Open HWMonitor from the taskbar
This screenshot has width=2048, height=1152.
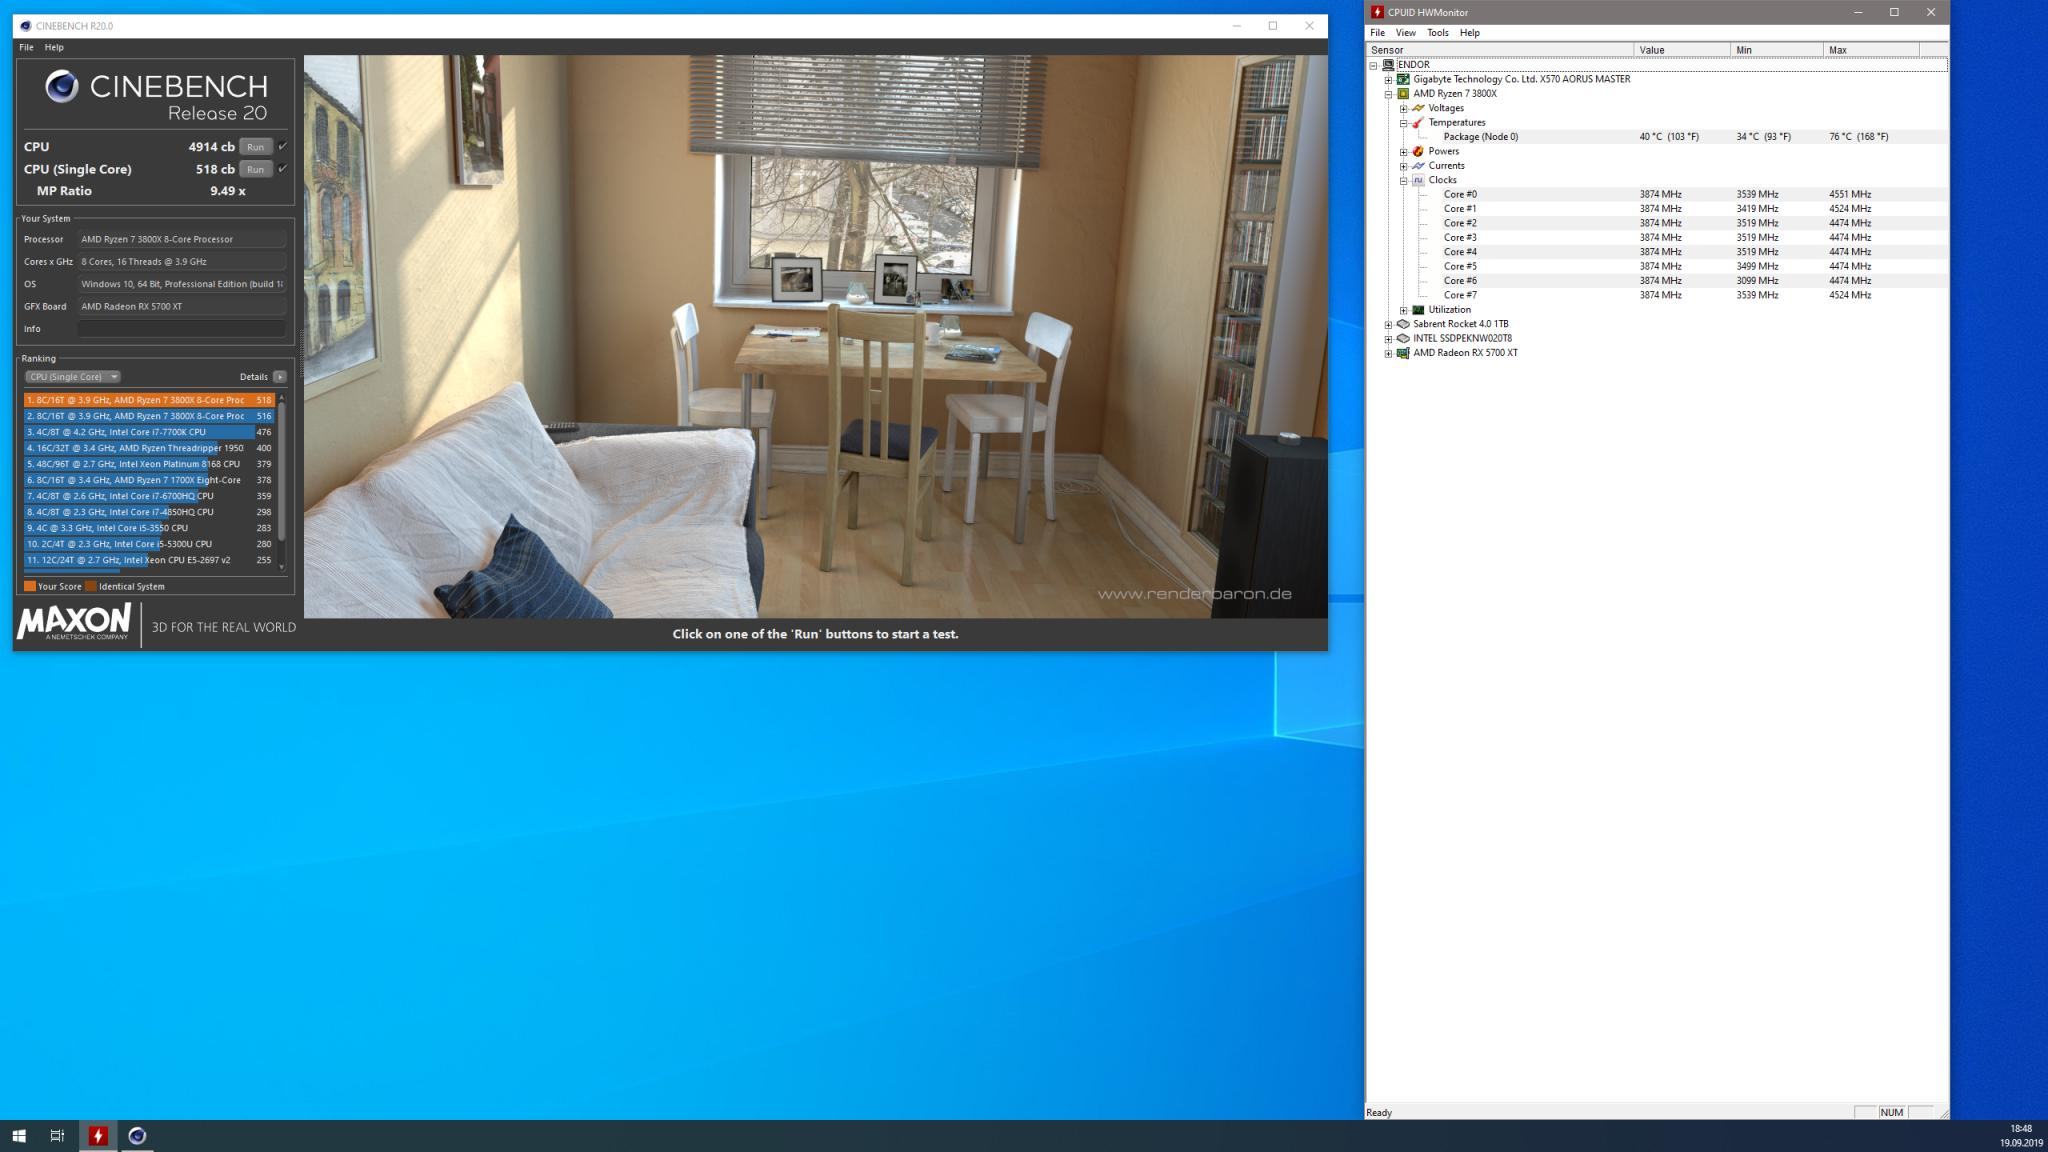[x=98, y=1135]
